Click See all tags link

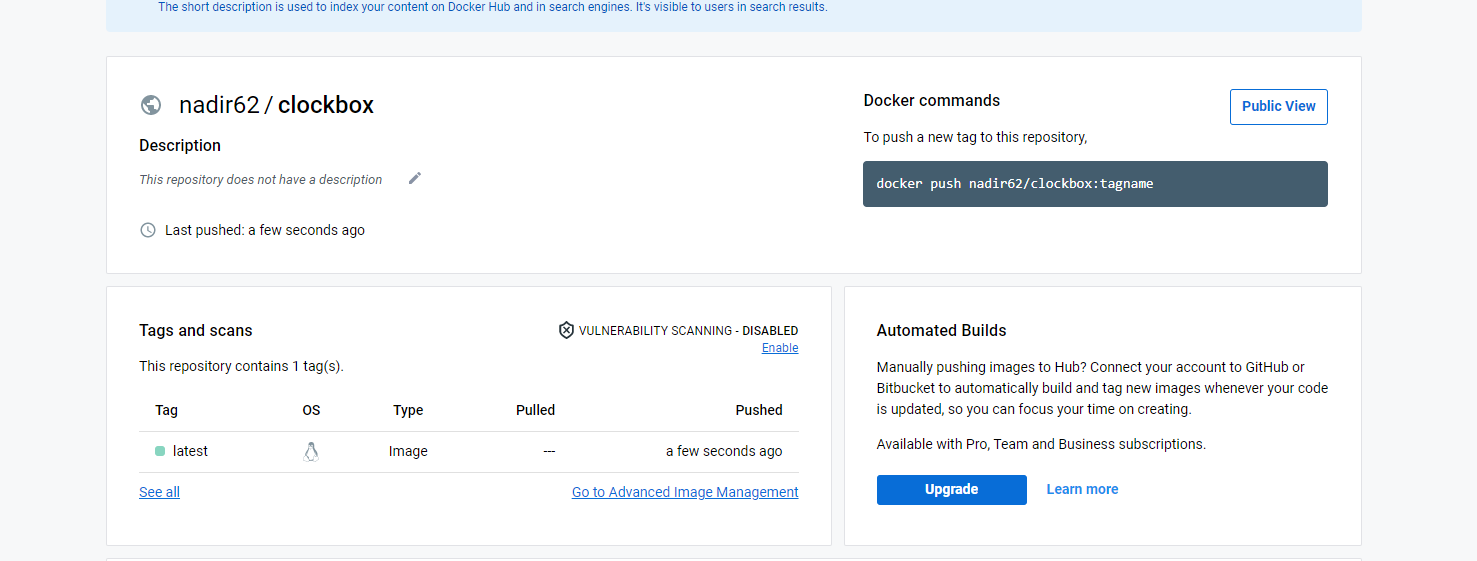click(x=160, y=492)
